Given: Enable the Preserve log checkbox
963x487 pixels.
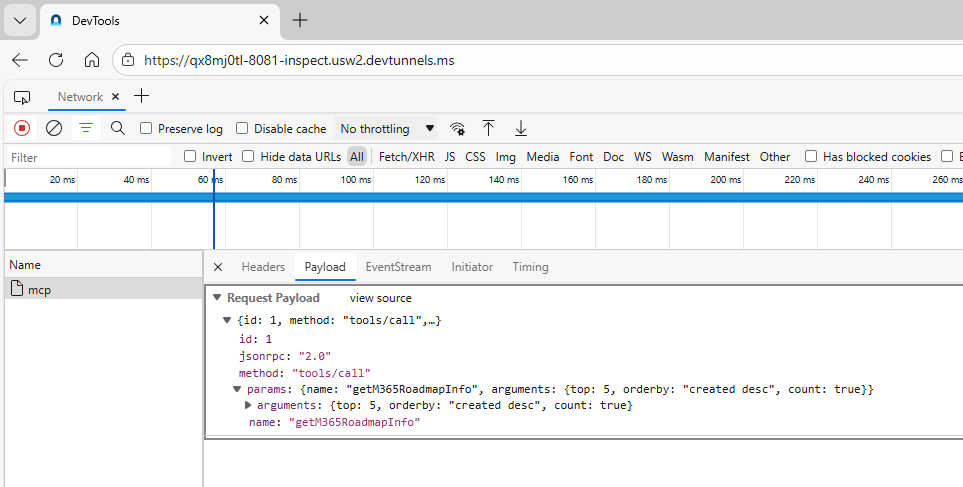Looking at the screenshot, I should click(146, 128).
